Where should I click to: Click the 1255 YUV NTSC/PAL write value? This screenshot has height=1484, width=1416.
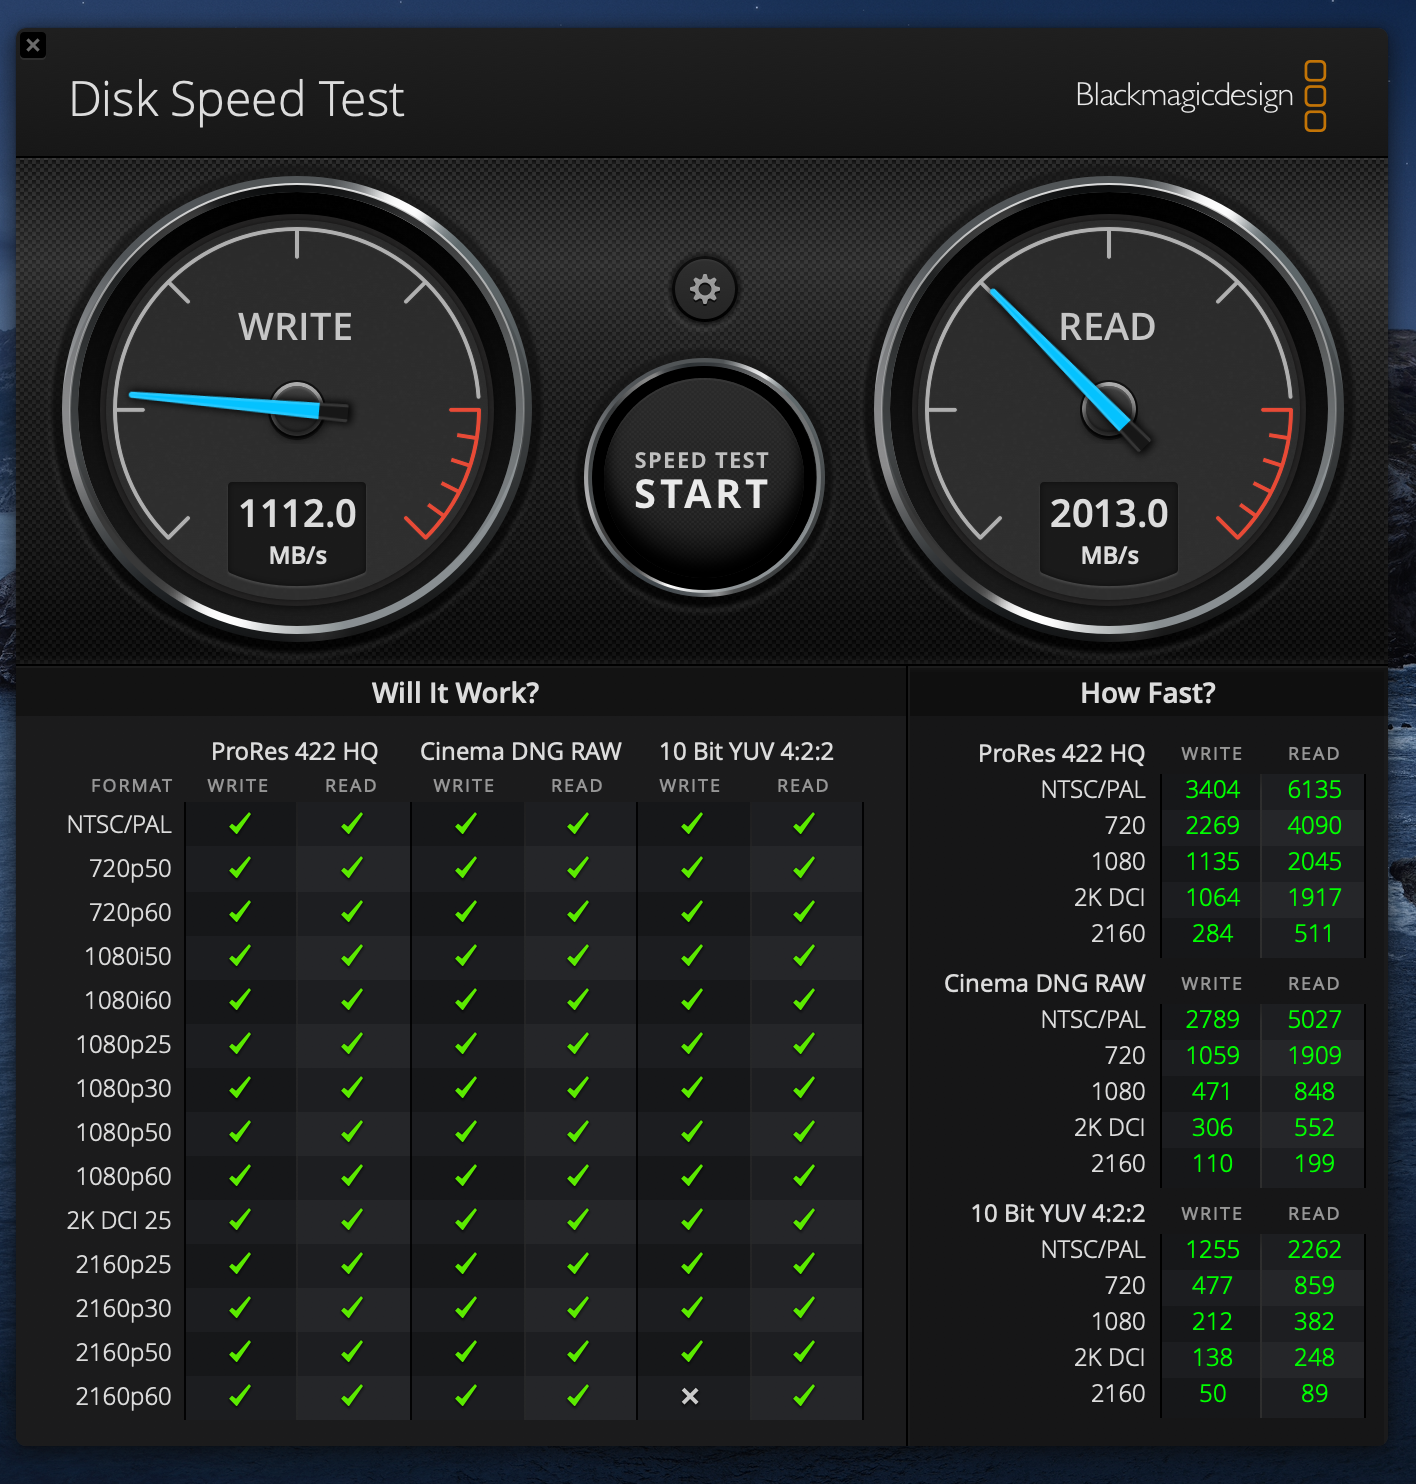(1213, 1249)
